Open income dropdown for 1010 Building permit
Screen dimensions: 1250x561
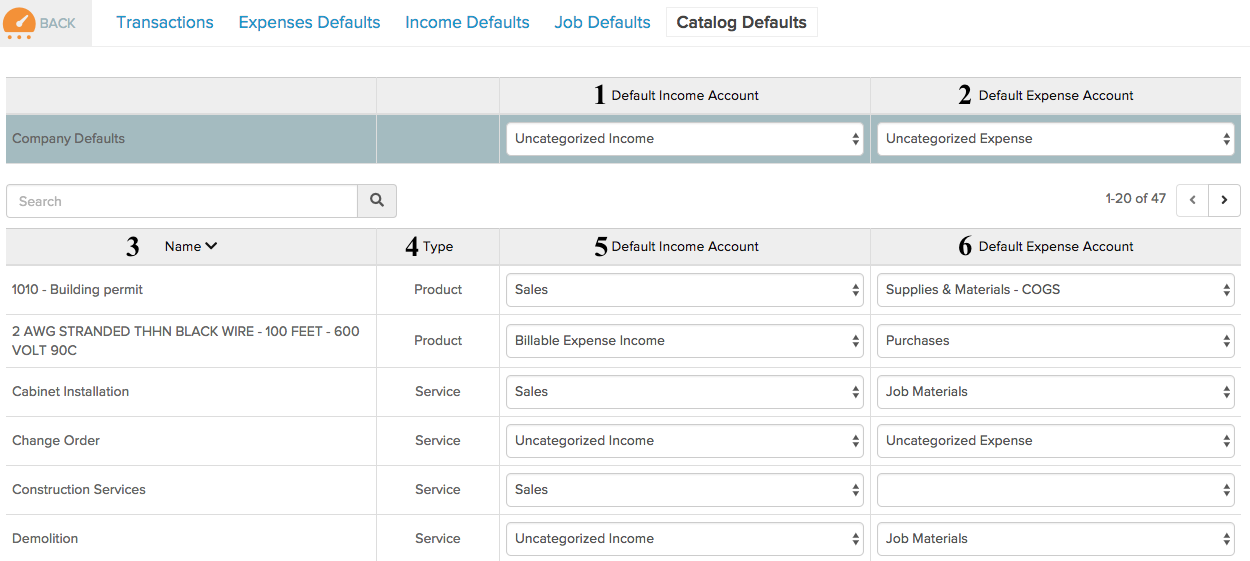click(x=685, y=290)
